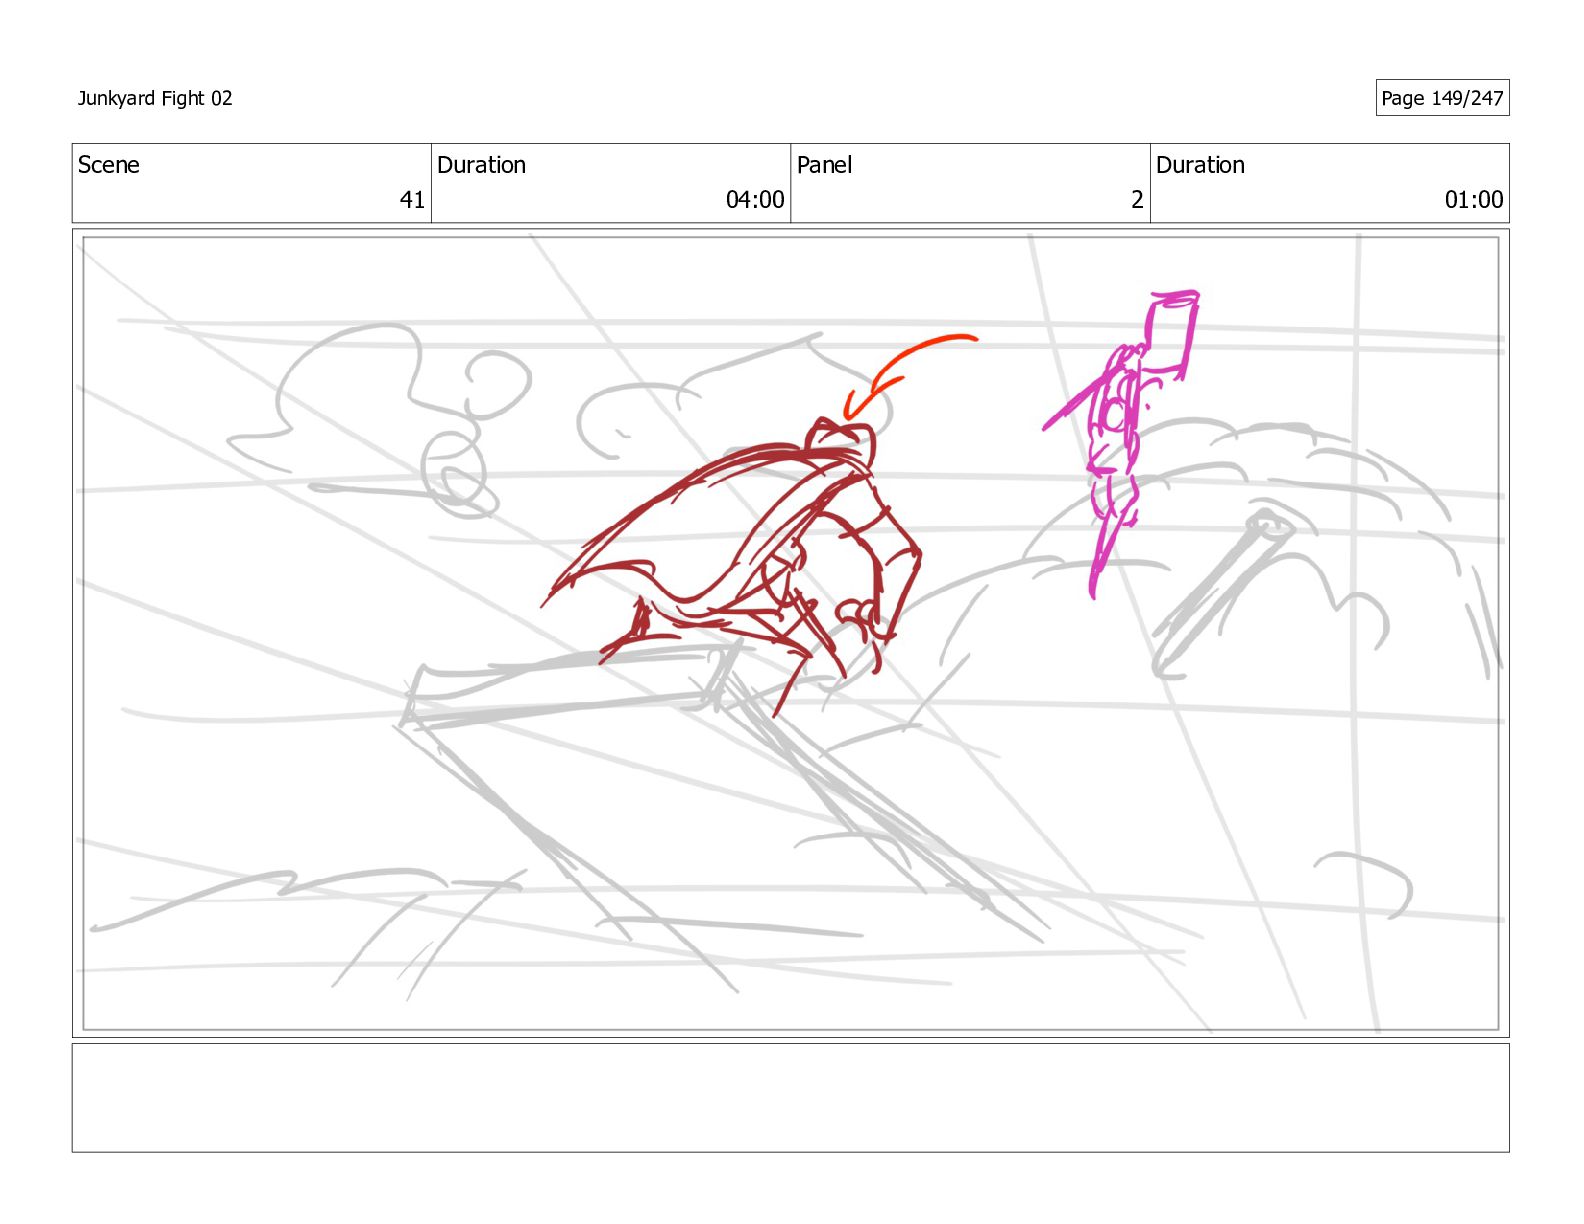Click the scene number '41'
The image size is (1584, 1224).
413,200
